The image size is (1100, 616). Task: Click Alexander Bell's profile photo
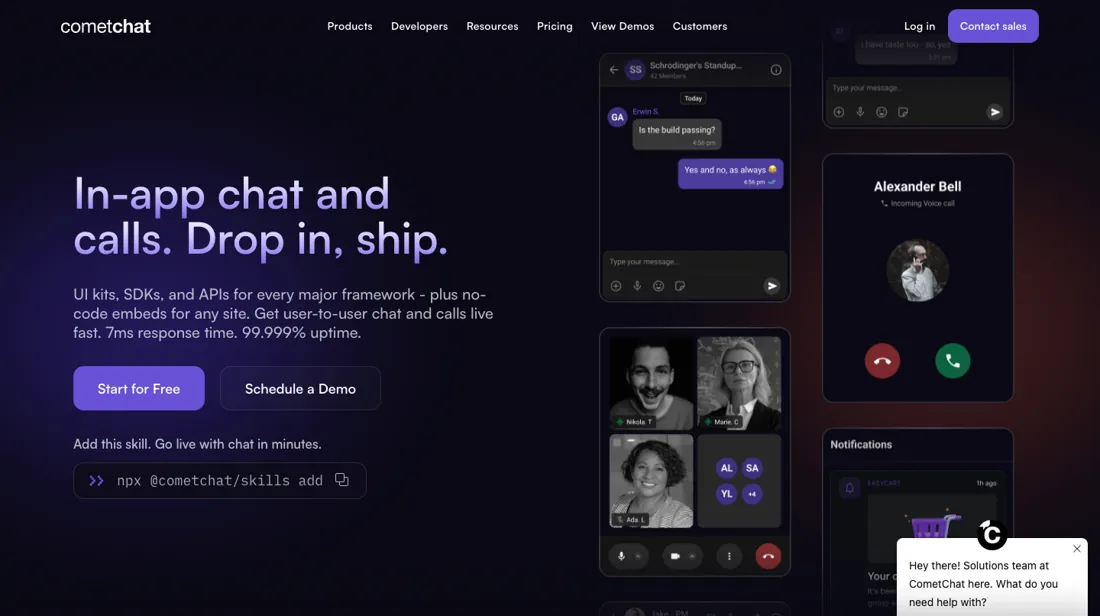coord(918,271)
